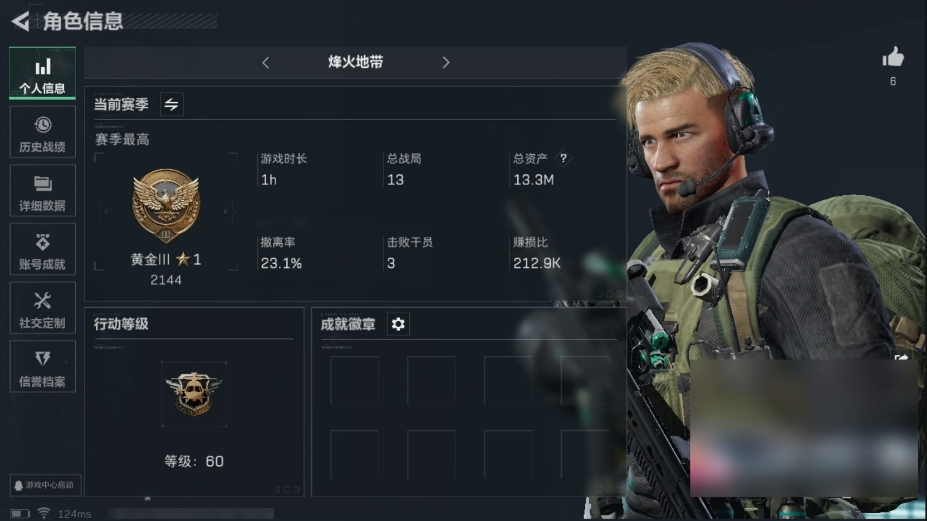Open the 信誉档案 reputation icon
The width and height of the screenshot is (927, 521).
(x=43, y=358)
